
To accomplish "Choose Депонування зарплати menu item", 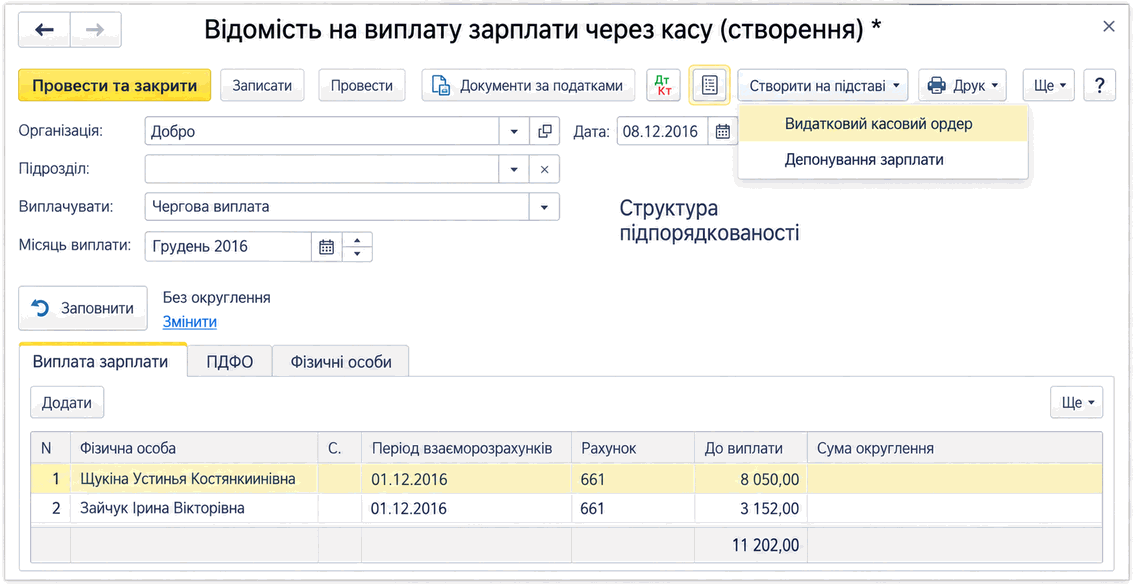I will coord(883,160).
